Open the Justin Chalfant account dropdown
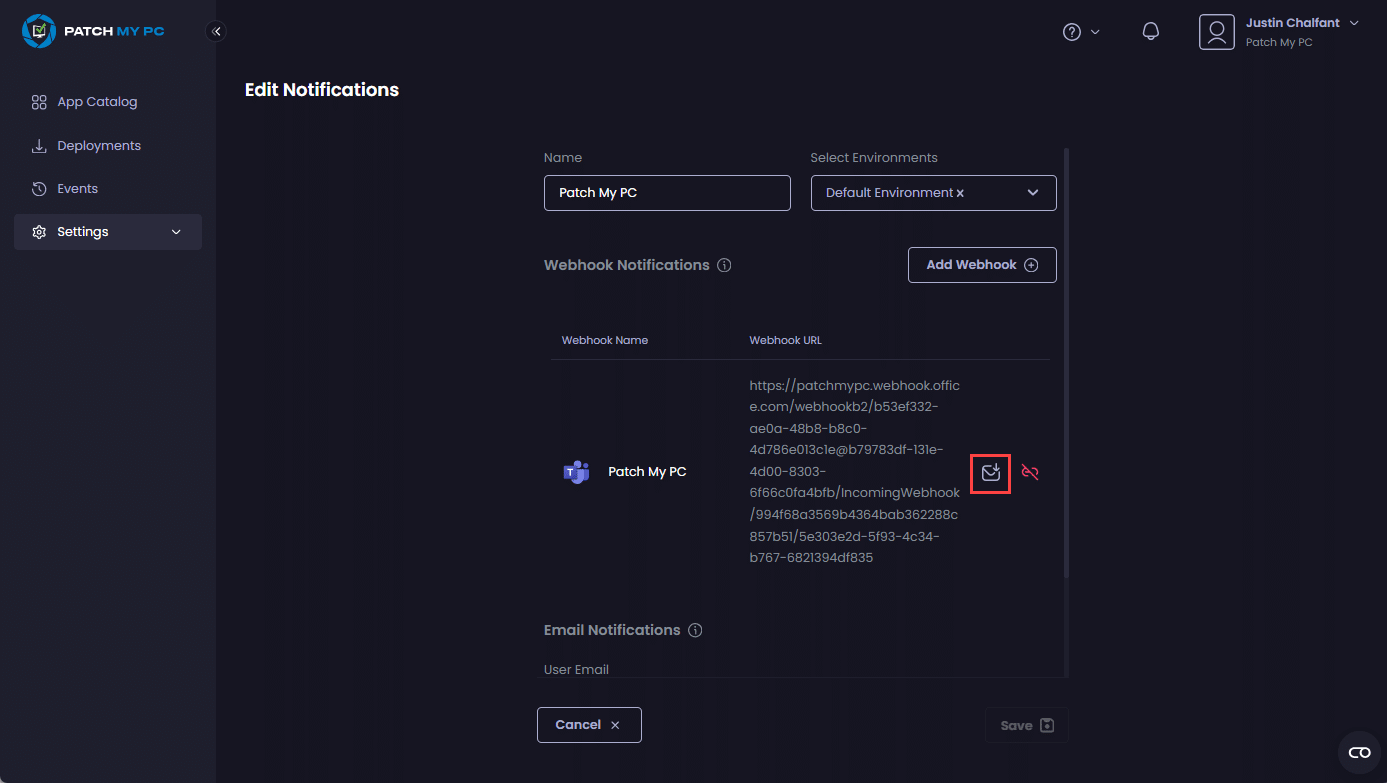Screen dimensions: 1387x783 click(1354, 23)
